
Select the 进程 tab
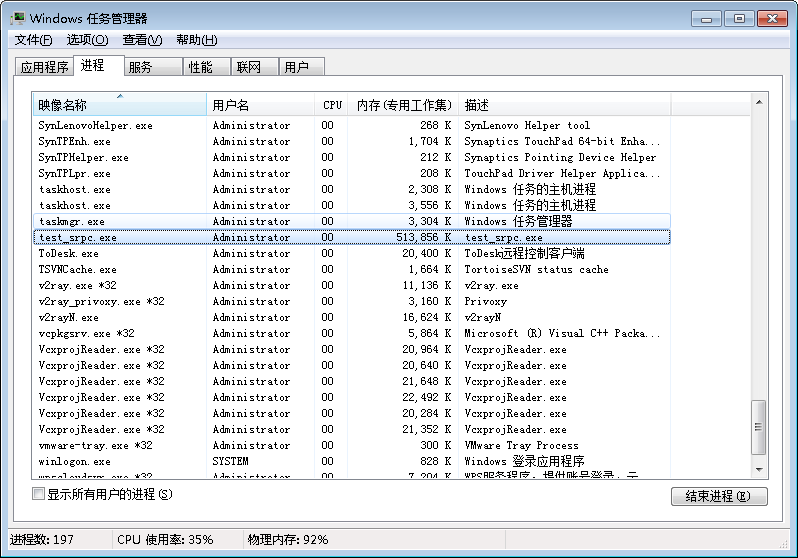point(99,65)
